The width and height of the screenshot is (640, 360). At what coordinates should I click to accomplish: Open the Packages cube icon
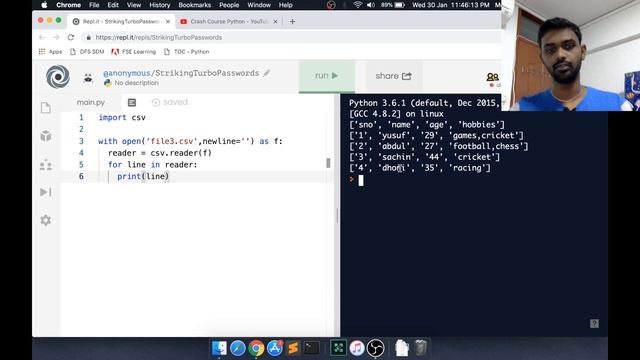[x=46, y=136]
